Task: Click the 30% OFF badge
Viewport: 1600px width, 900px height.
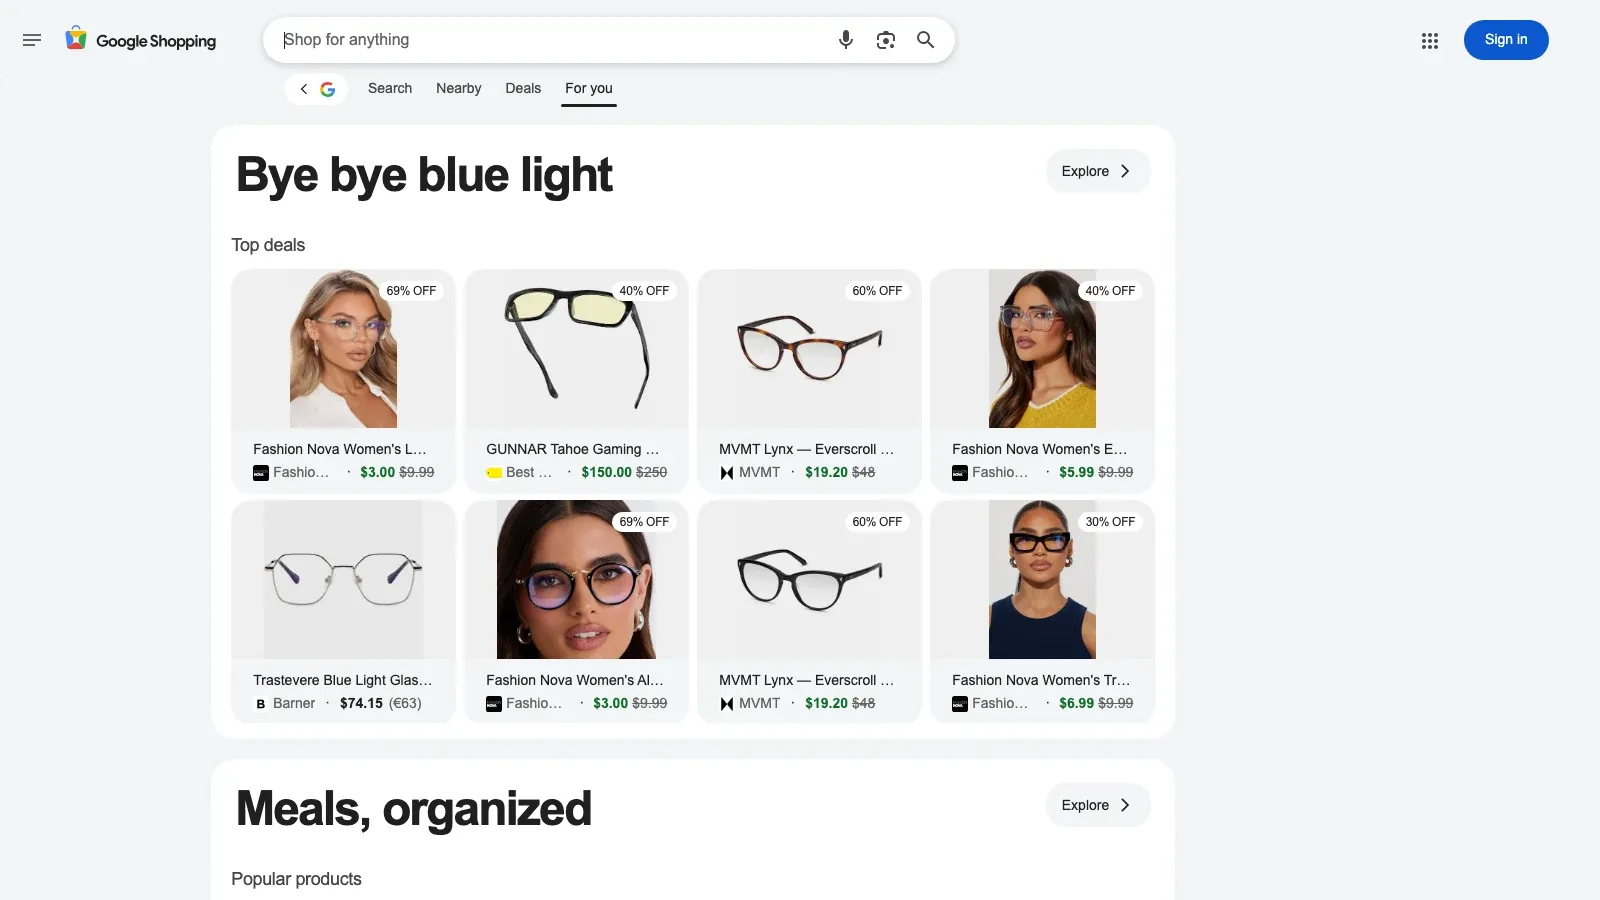Action: coord(1110,522)
